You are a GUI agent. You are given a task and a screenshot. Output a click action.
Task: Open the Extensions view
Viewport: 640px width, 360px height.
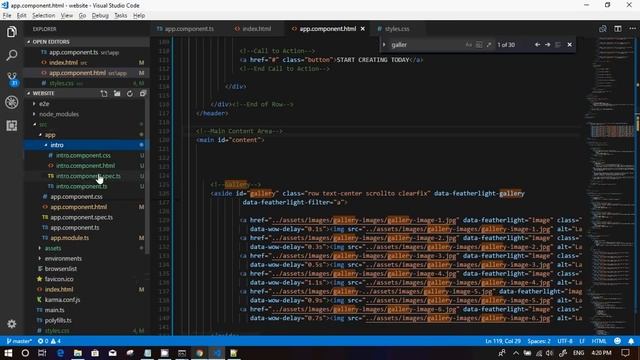(x=11, y=125)
